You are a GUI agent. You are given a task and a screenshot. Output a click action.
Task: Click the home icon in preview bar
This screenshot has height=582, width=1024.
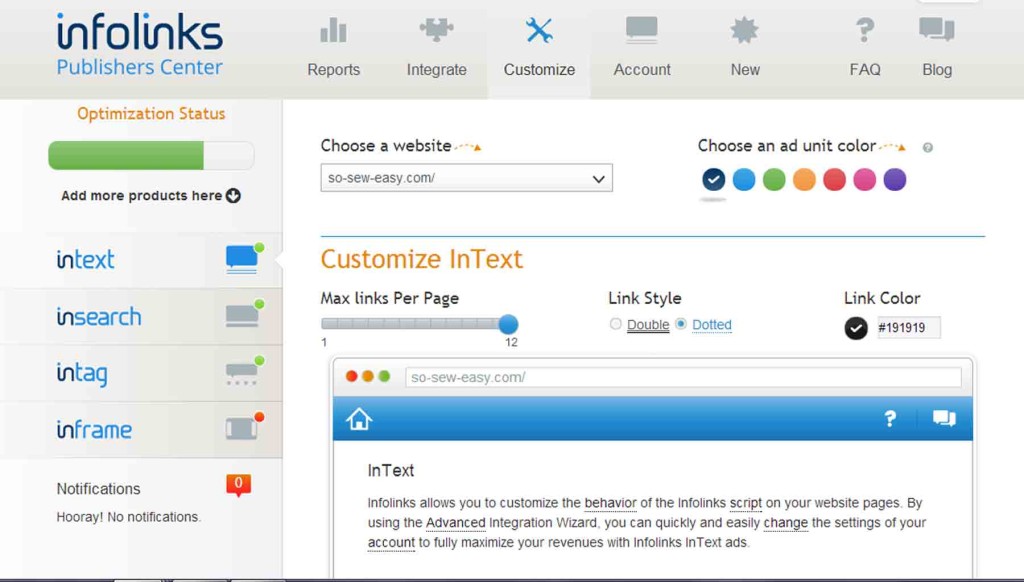tap(359, 419)
